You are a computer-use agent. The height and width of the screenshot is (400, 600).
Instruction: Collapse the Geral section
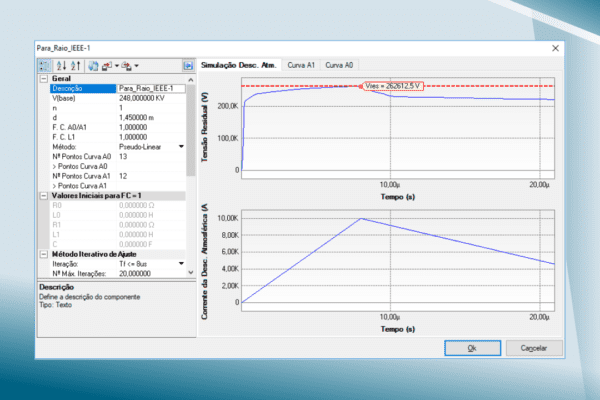click(44, 79)
